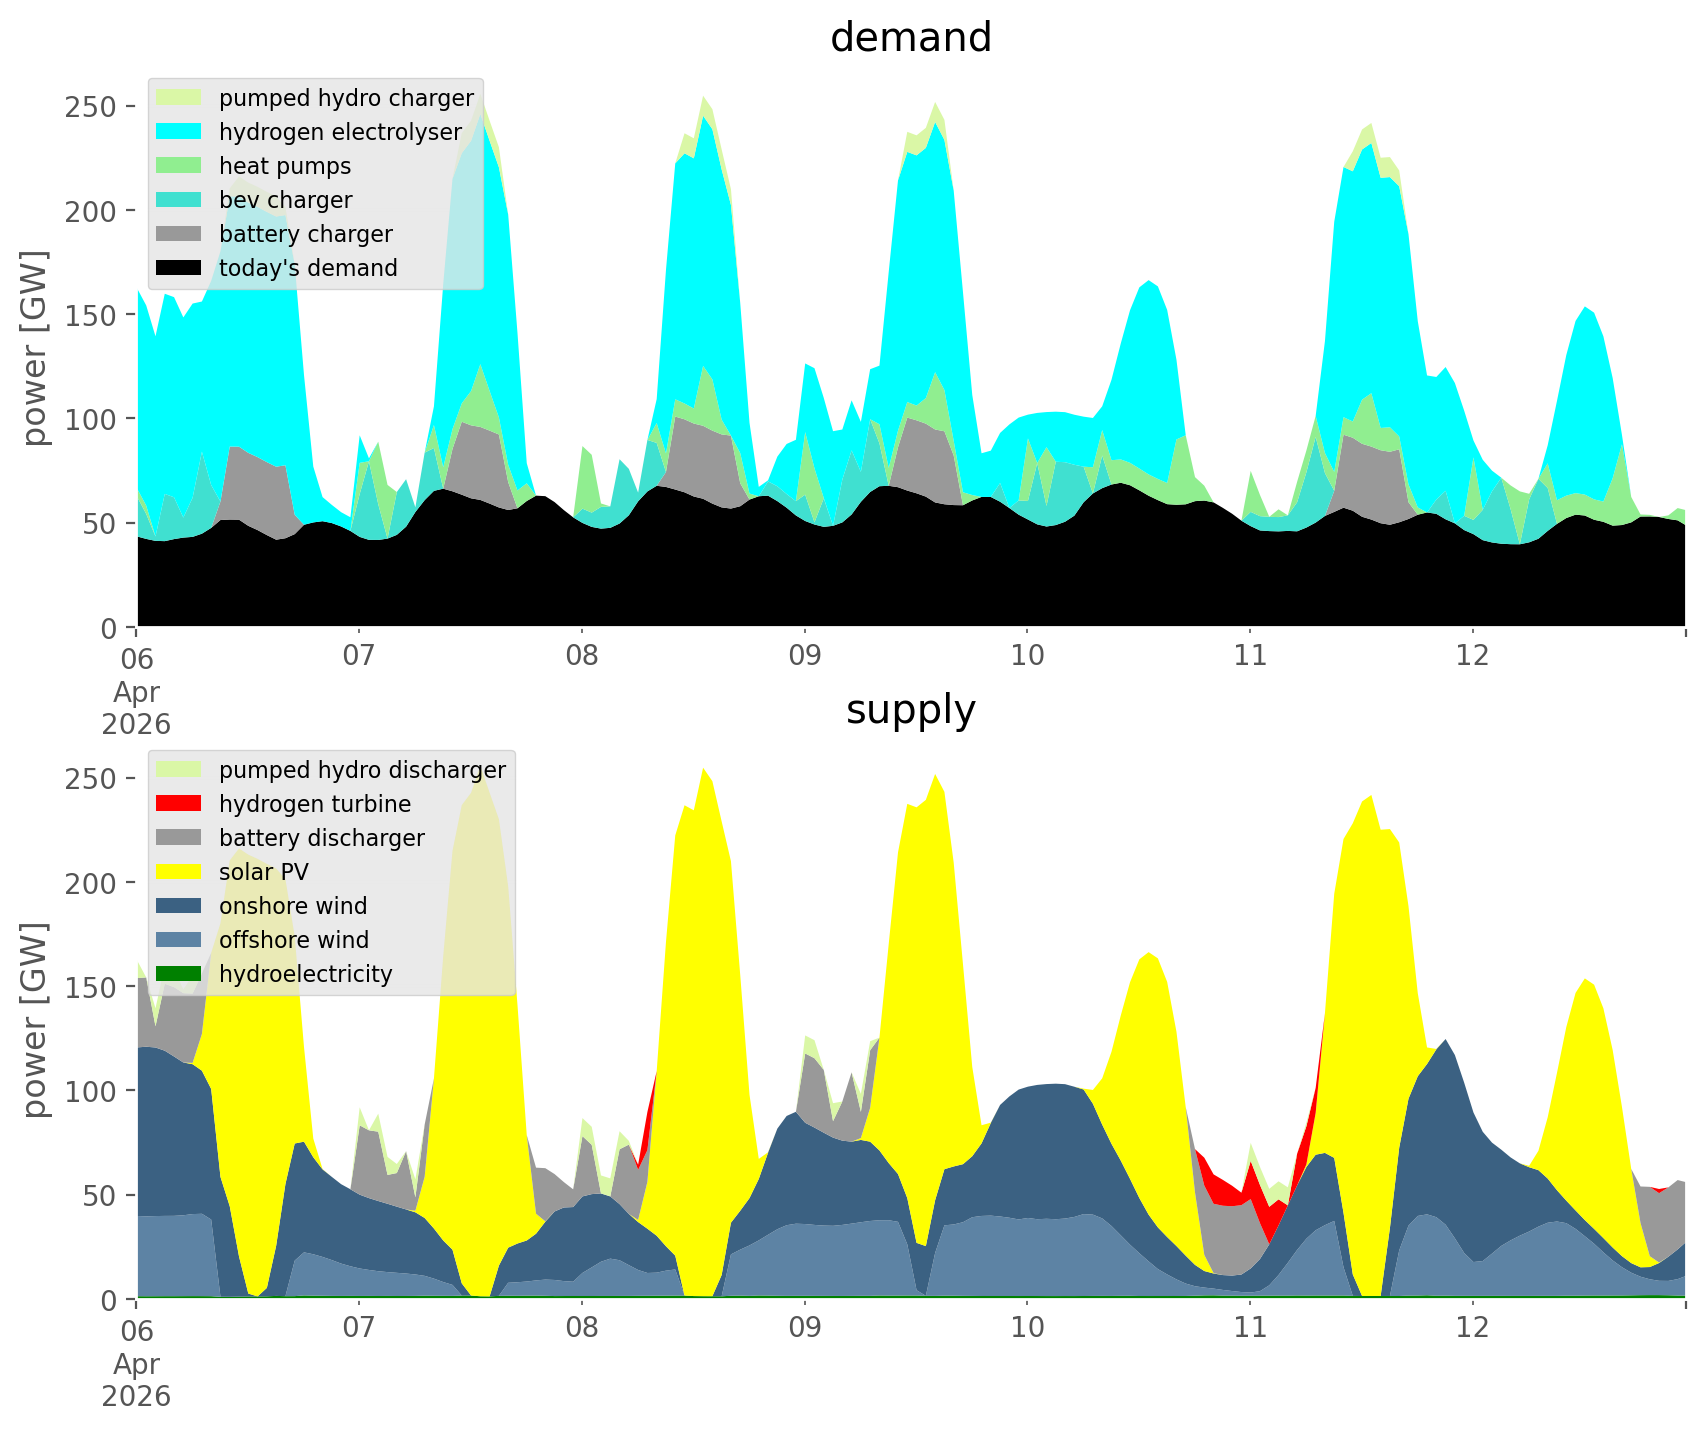Click the heat pumps green legend swatch
This screenshot has height=1431, width=1706.
pyautogui.click(x=180, y=166)
